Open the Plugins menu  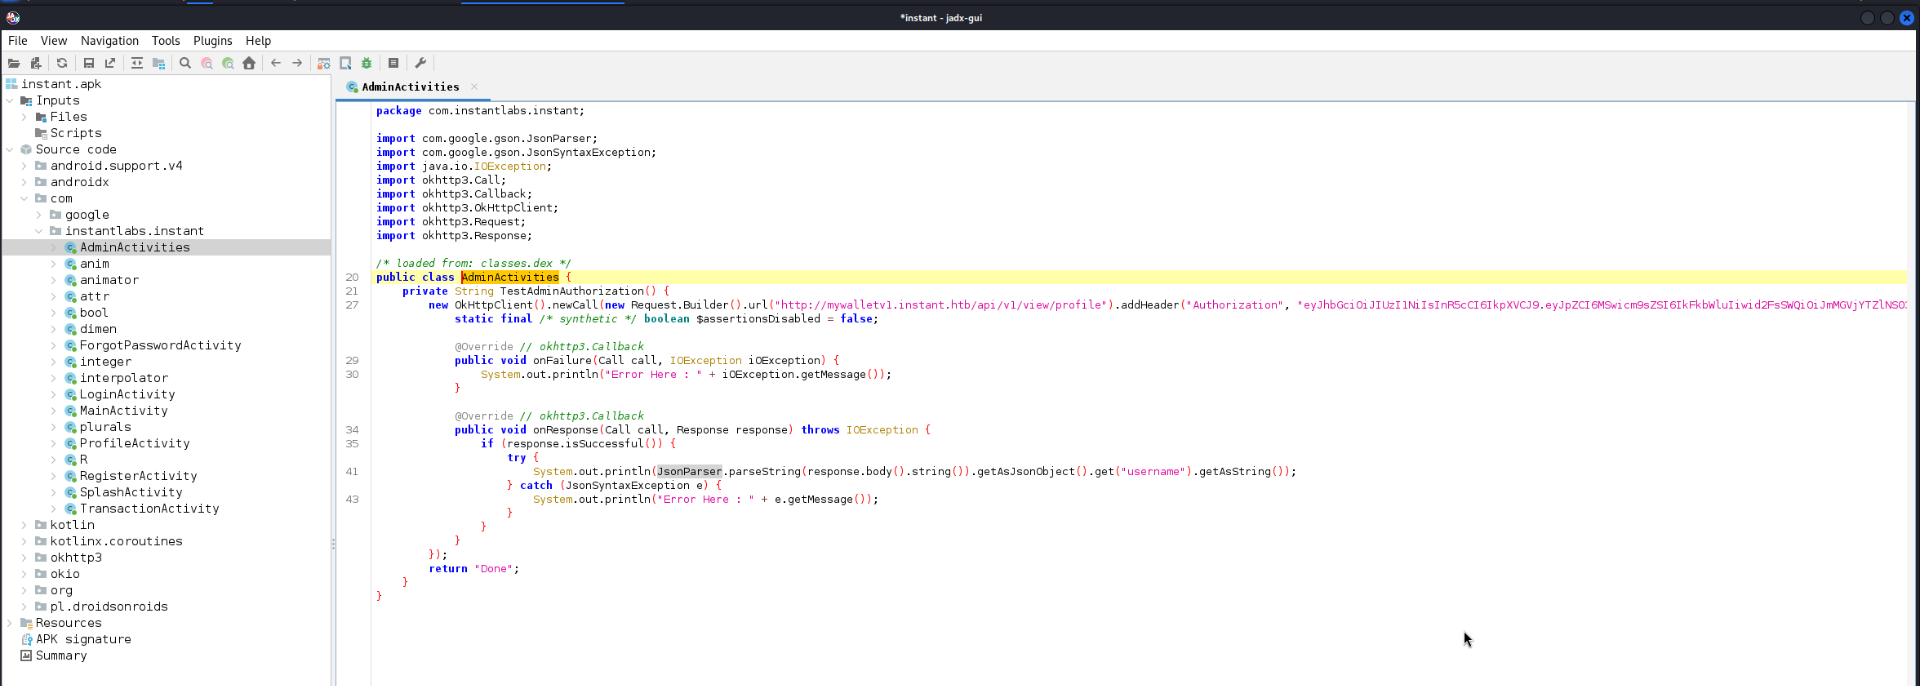click(x=212, y=41)
